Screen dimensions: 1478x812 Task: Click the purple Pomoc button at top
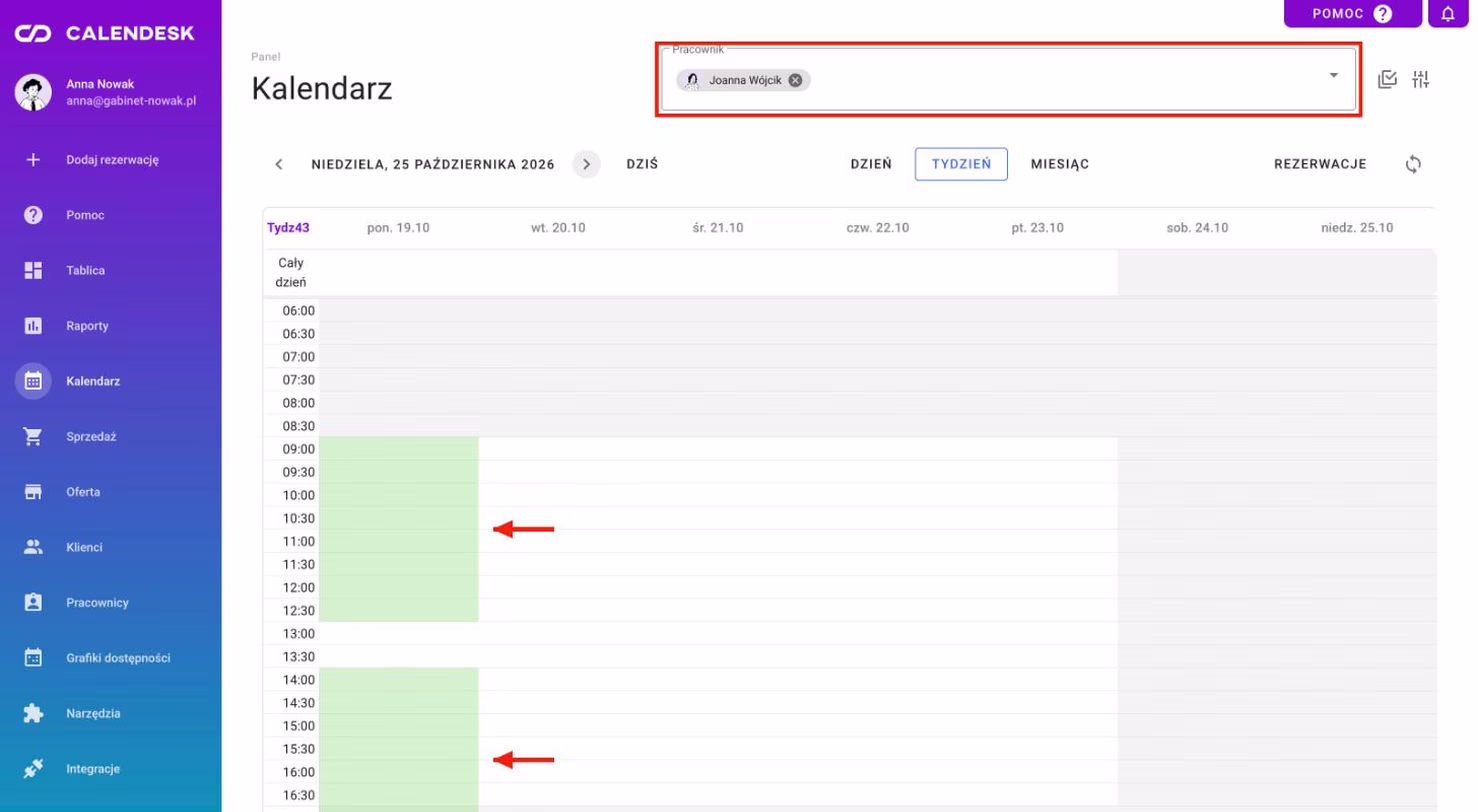[1352, 14]
